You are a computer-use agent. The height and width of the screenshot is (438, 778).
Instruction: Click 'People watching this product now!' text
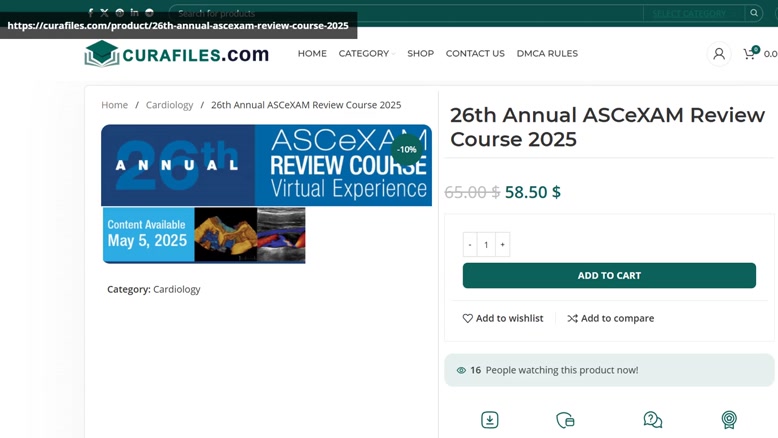[562, 370]
